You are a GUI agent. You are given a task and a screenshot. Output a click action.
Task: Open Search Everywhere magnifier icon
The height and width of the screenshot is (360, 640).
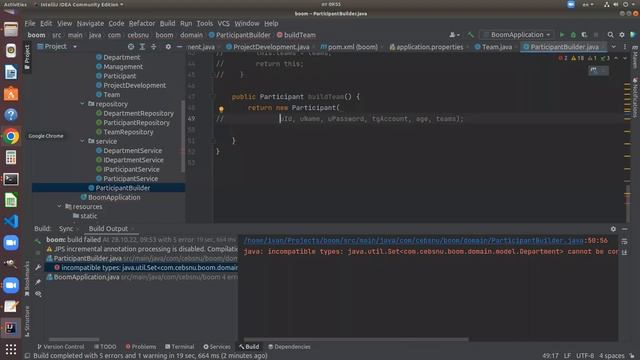pyautogui.click(x=610, y=35)
